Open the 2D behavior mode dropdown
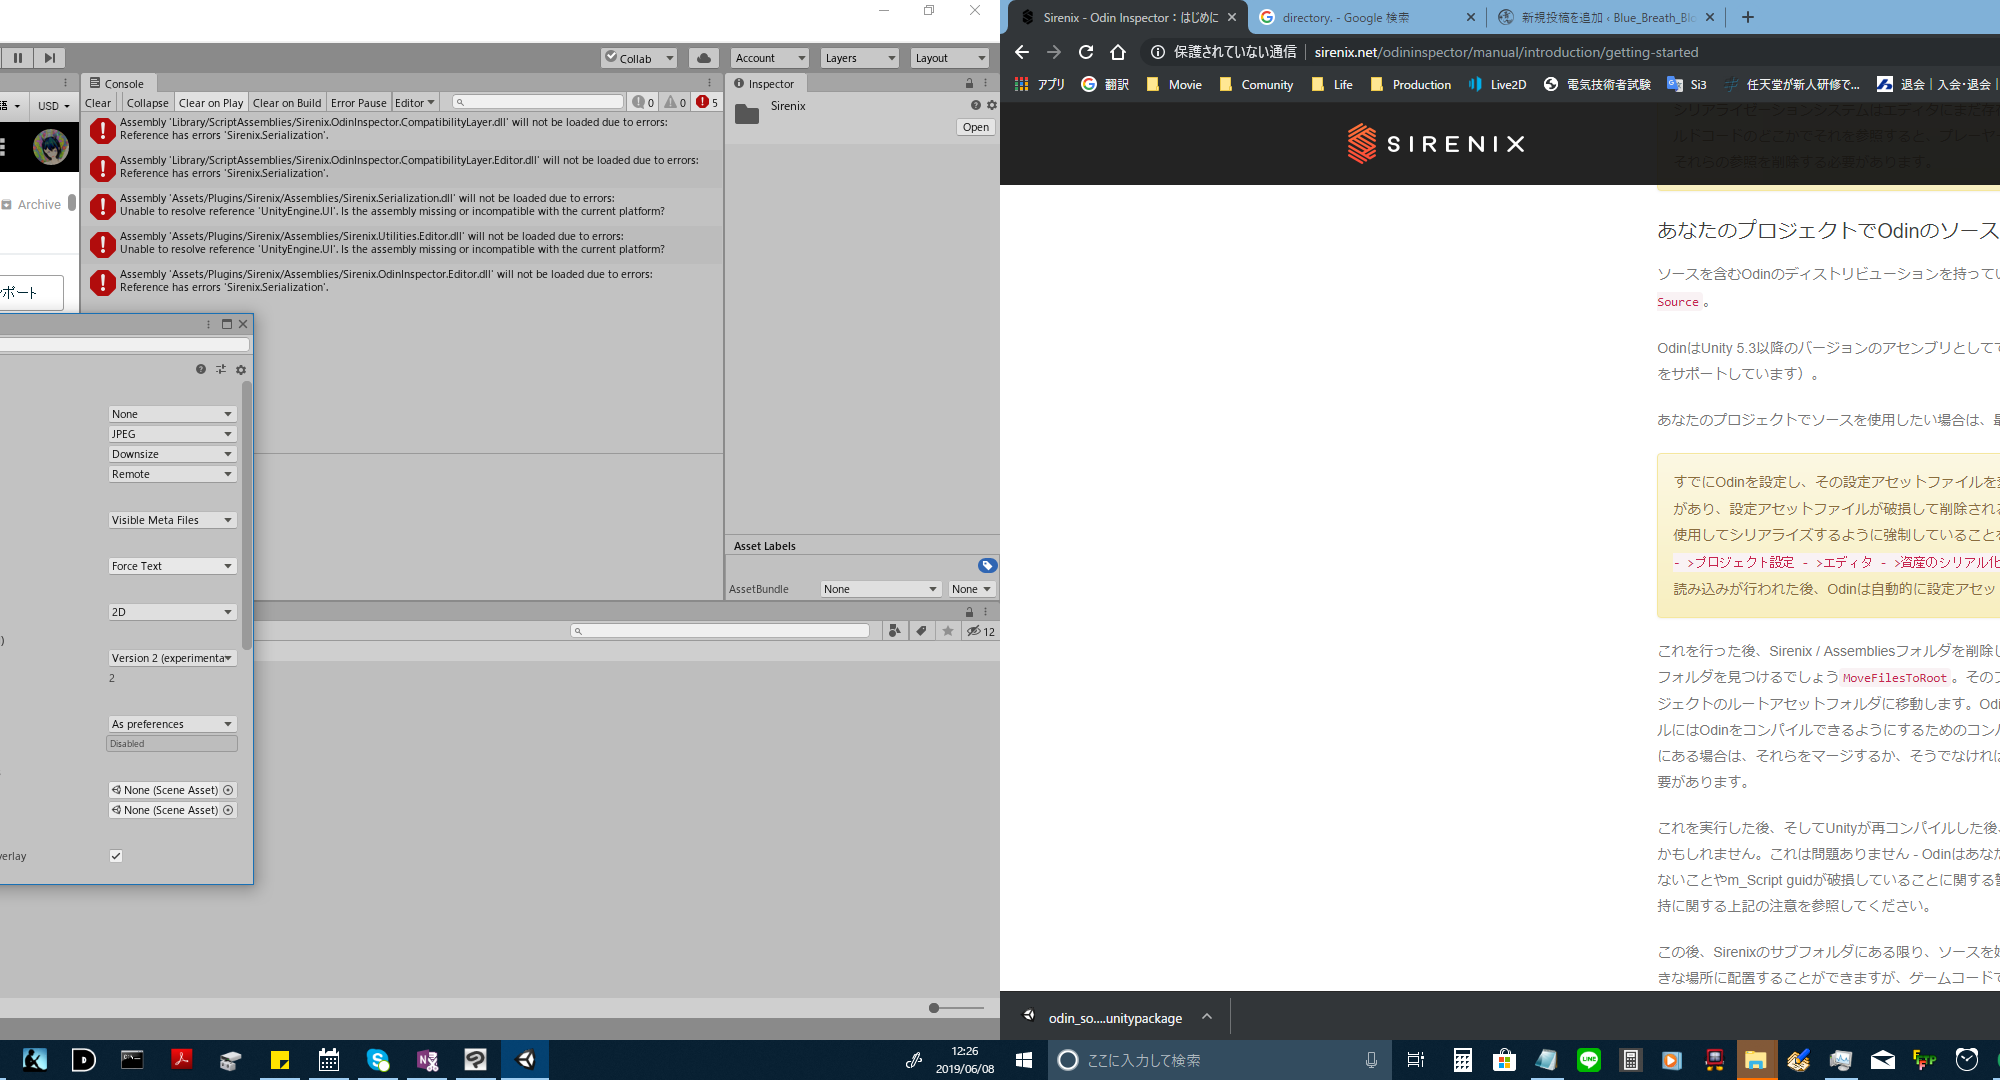This screenshot has width=2000, height=1080. [172, 612]
